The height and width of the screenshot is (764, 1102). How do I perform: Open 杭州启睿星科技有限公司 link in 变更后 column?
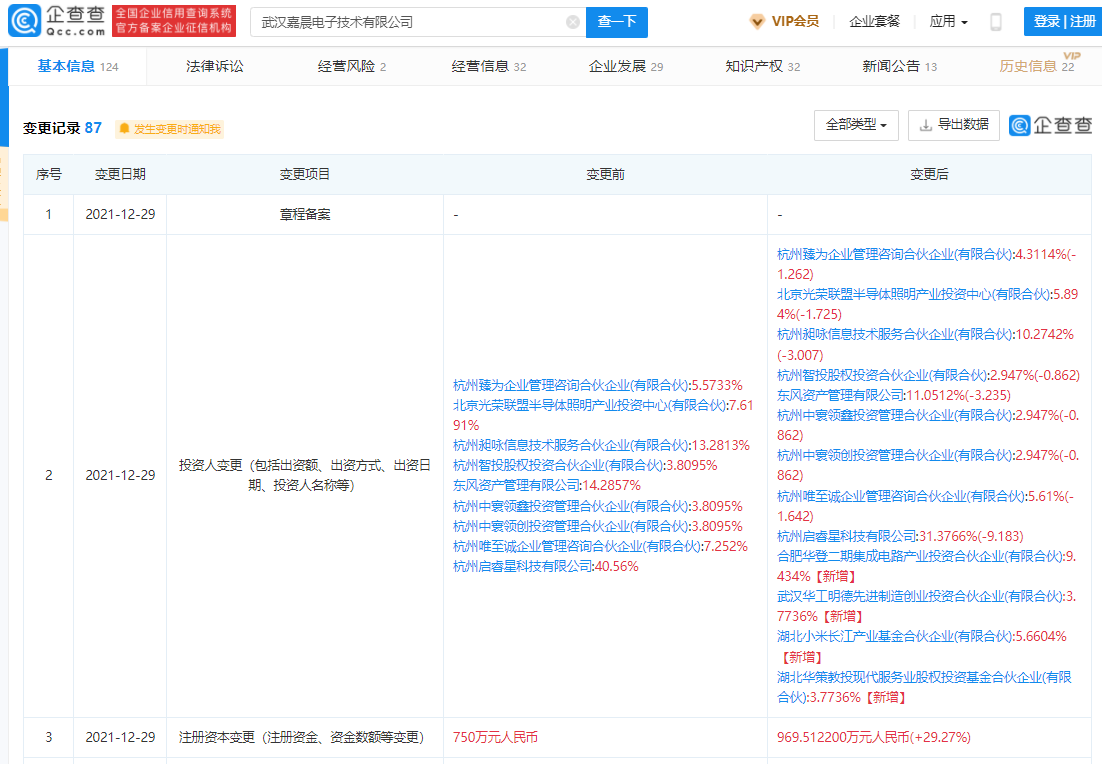tap(847, 536)
